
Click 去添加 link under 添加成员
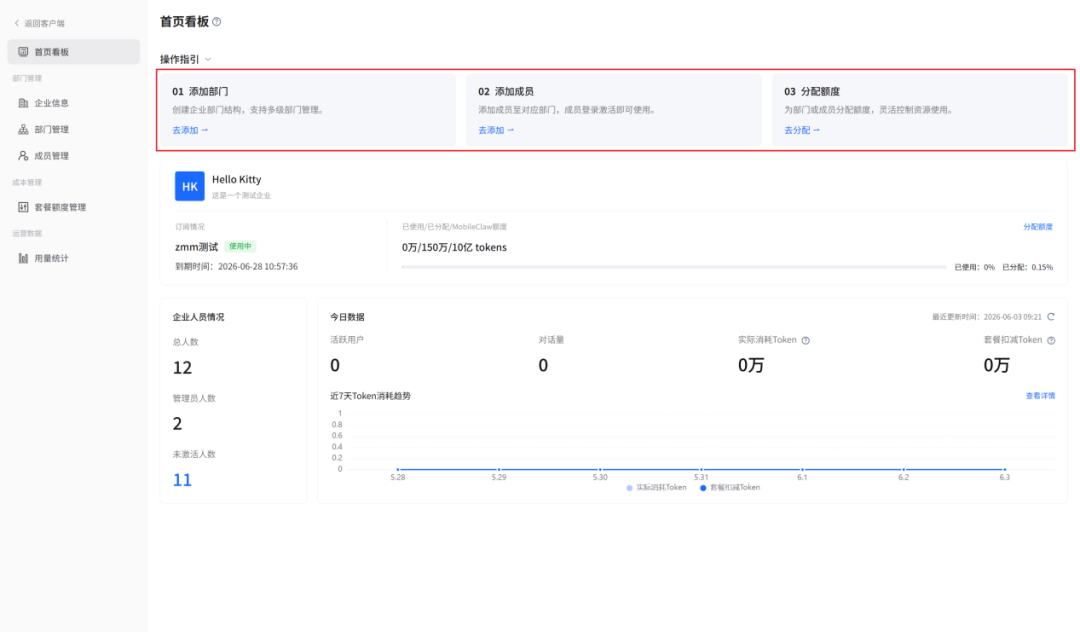coord(496,130)
